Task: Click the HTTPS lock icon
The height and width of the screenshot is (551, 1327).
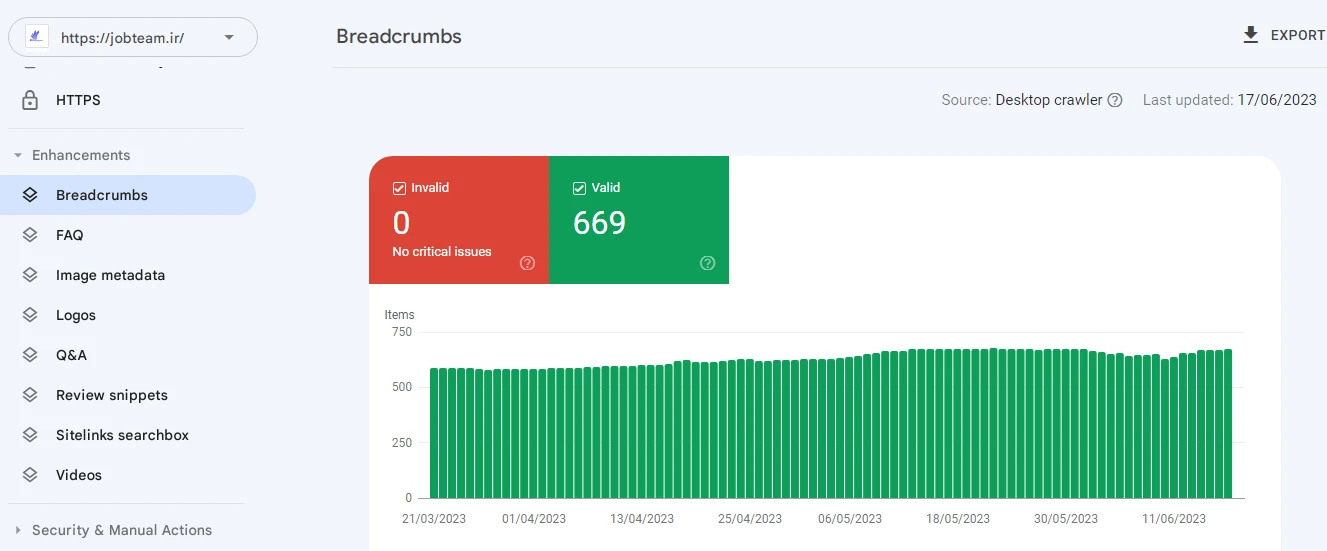Action: coord(30,100)
